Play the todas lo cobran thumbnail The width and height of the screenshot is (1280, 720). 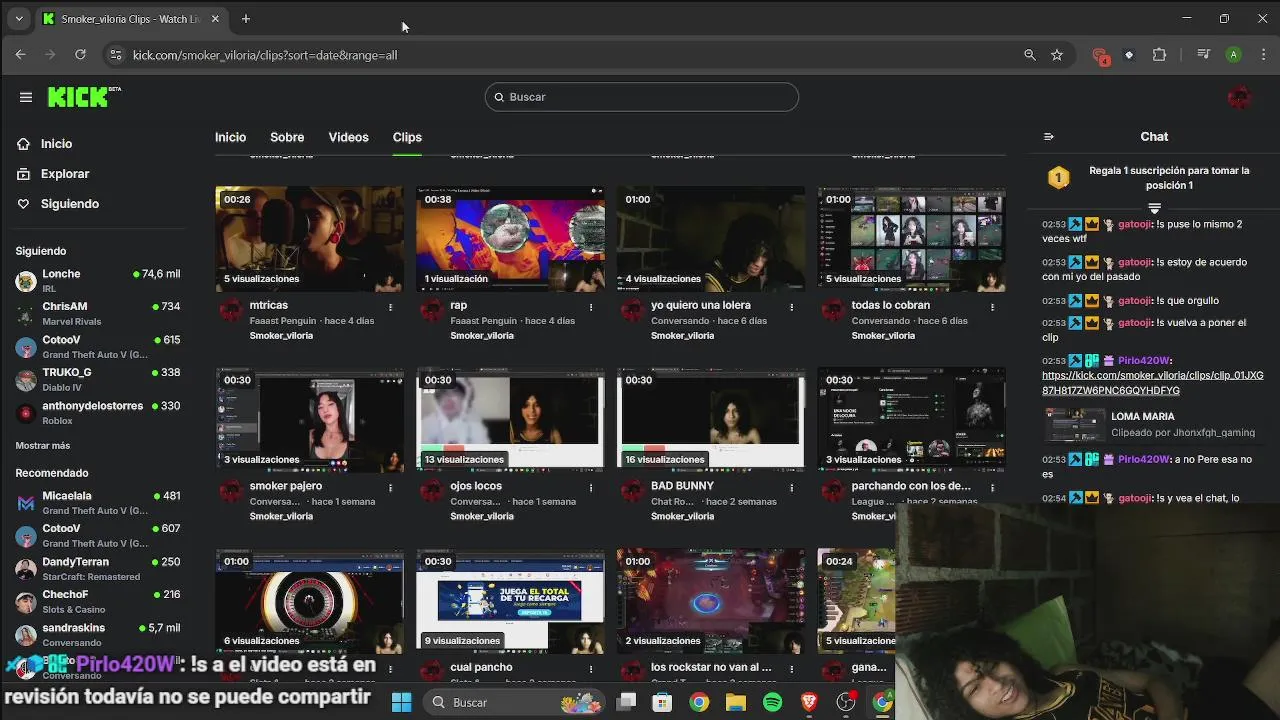911,239
